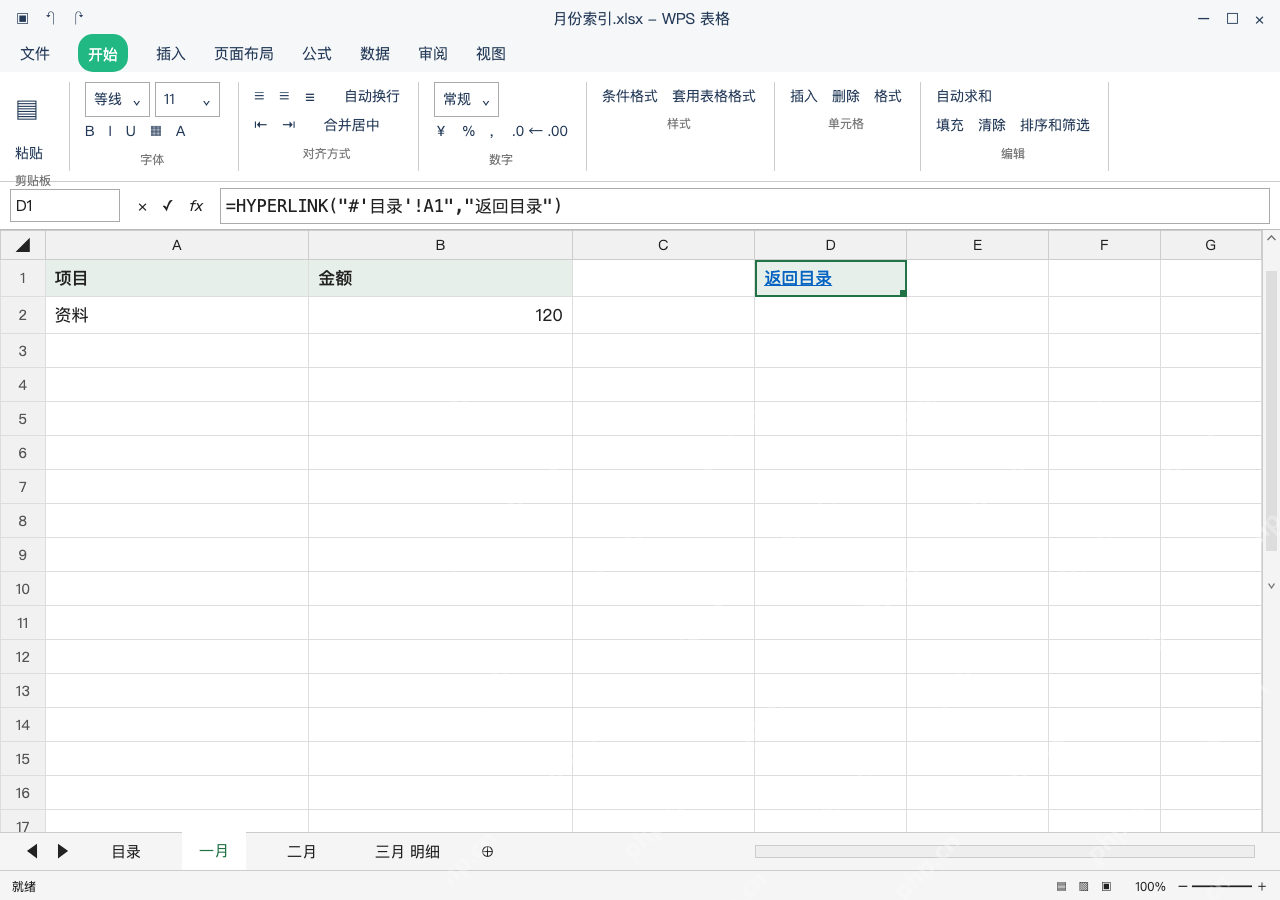Click the 自动求和 AutoSum button
The height and width of the screenshot is (900, 1280).
964,96
